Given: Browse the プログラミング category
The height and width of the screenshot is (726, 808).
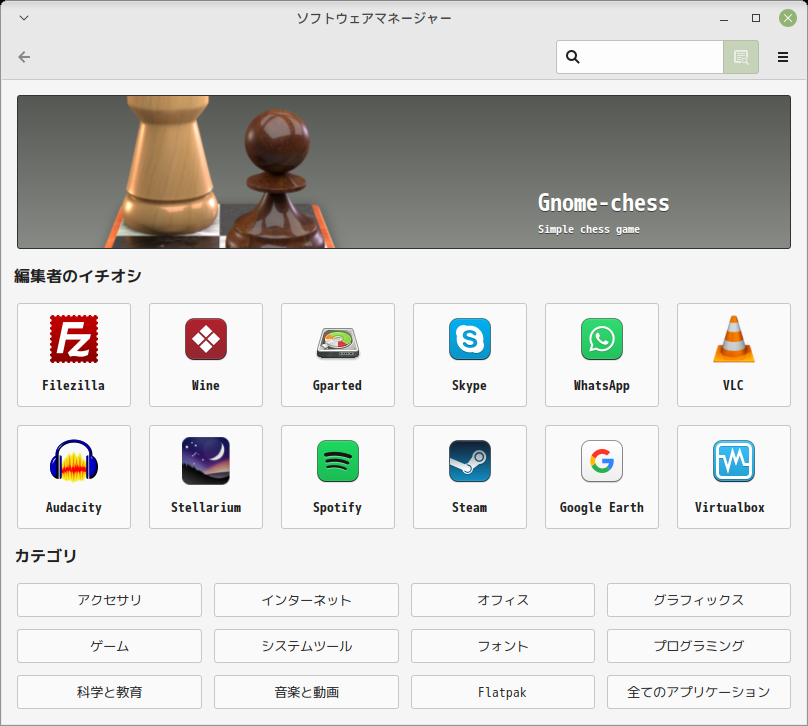Looking at the screenshot, I should click(699, 646).
